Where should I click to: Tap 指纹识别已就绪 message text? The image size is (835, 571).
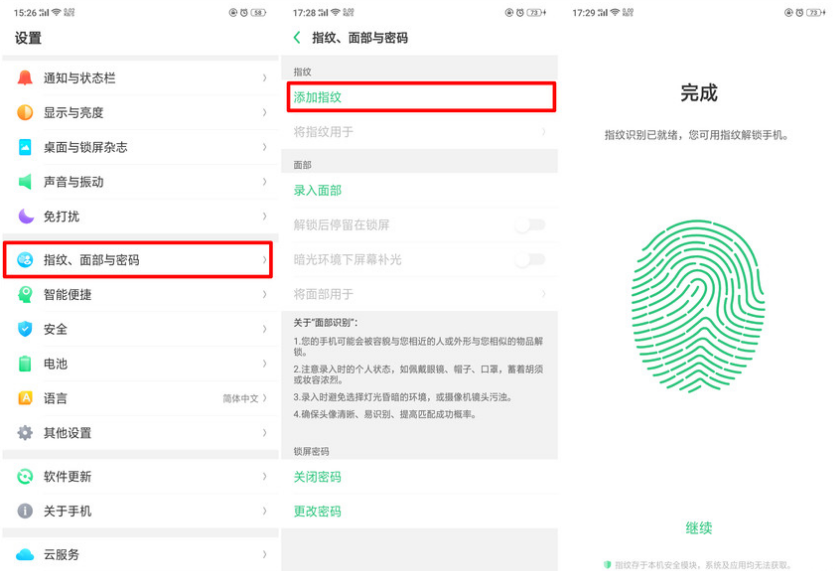(x=696, y=135)
